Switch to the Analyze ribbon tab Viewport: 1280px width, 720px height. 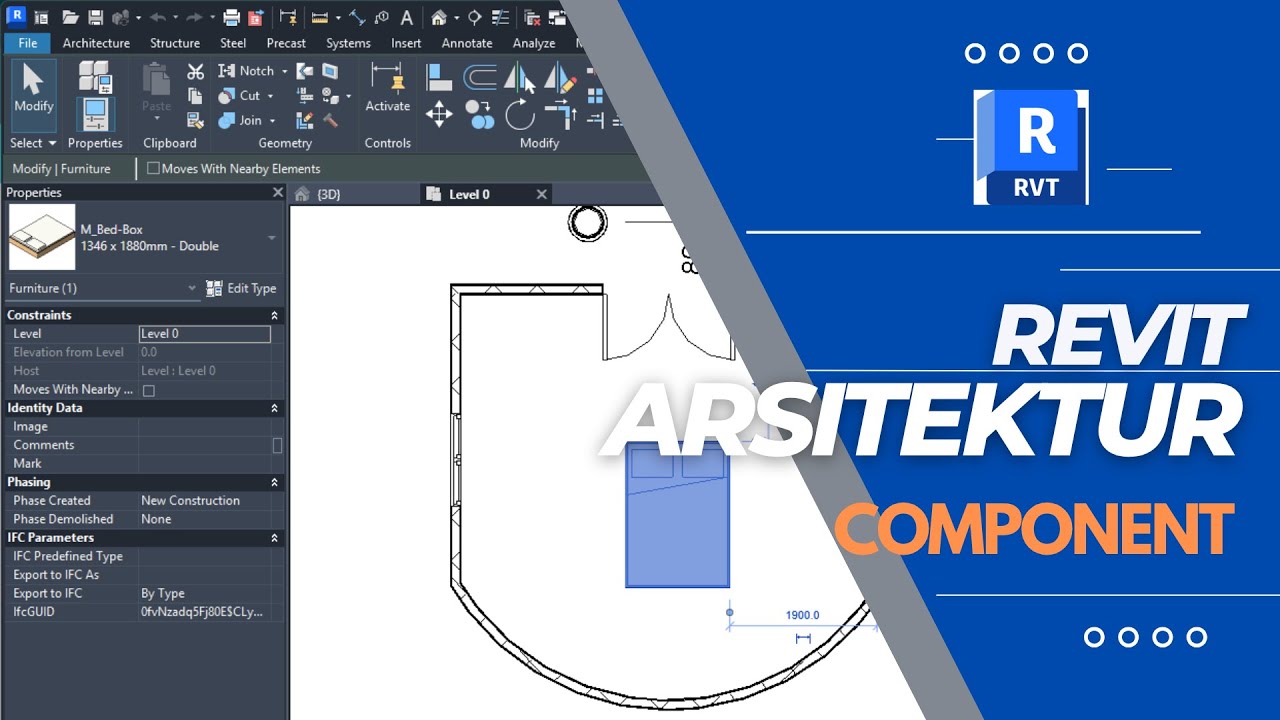tap(534, 43)
